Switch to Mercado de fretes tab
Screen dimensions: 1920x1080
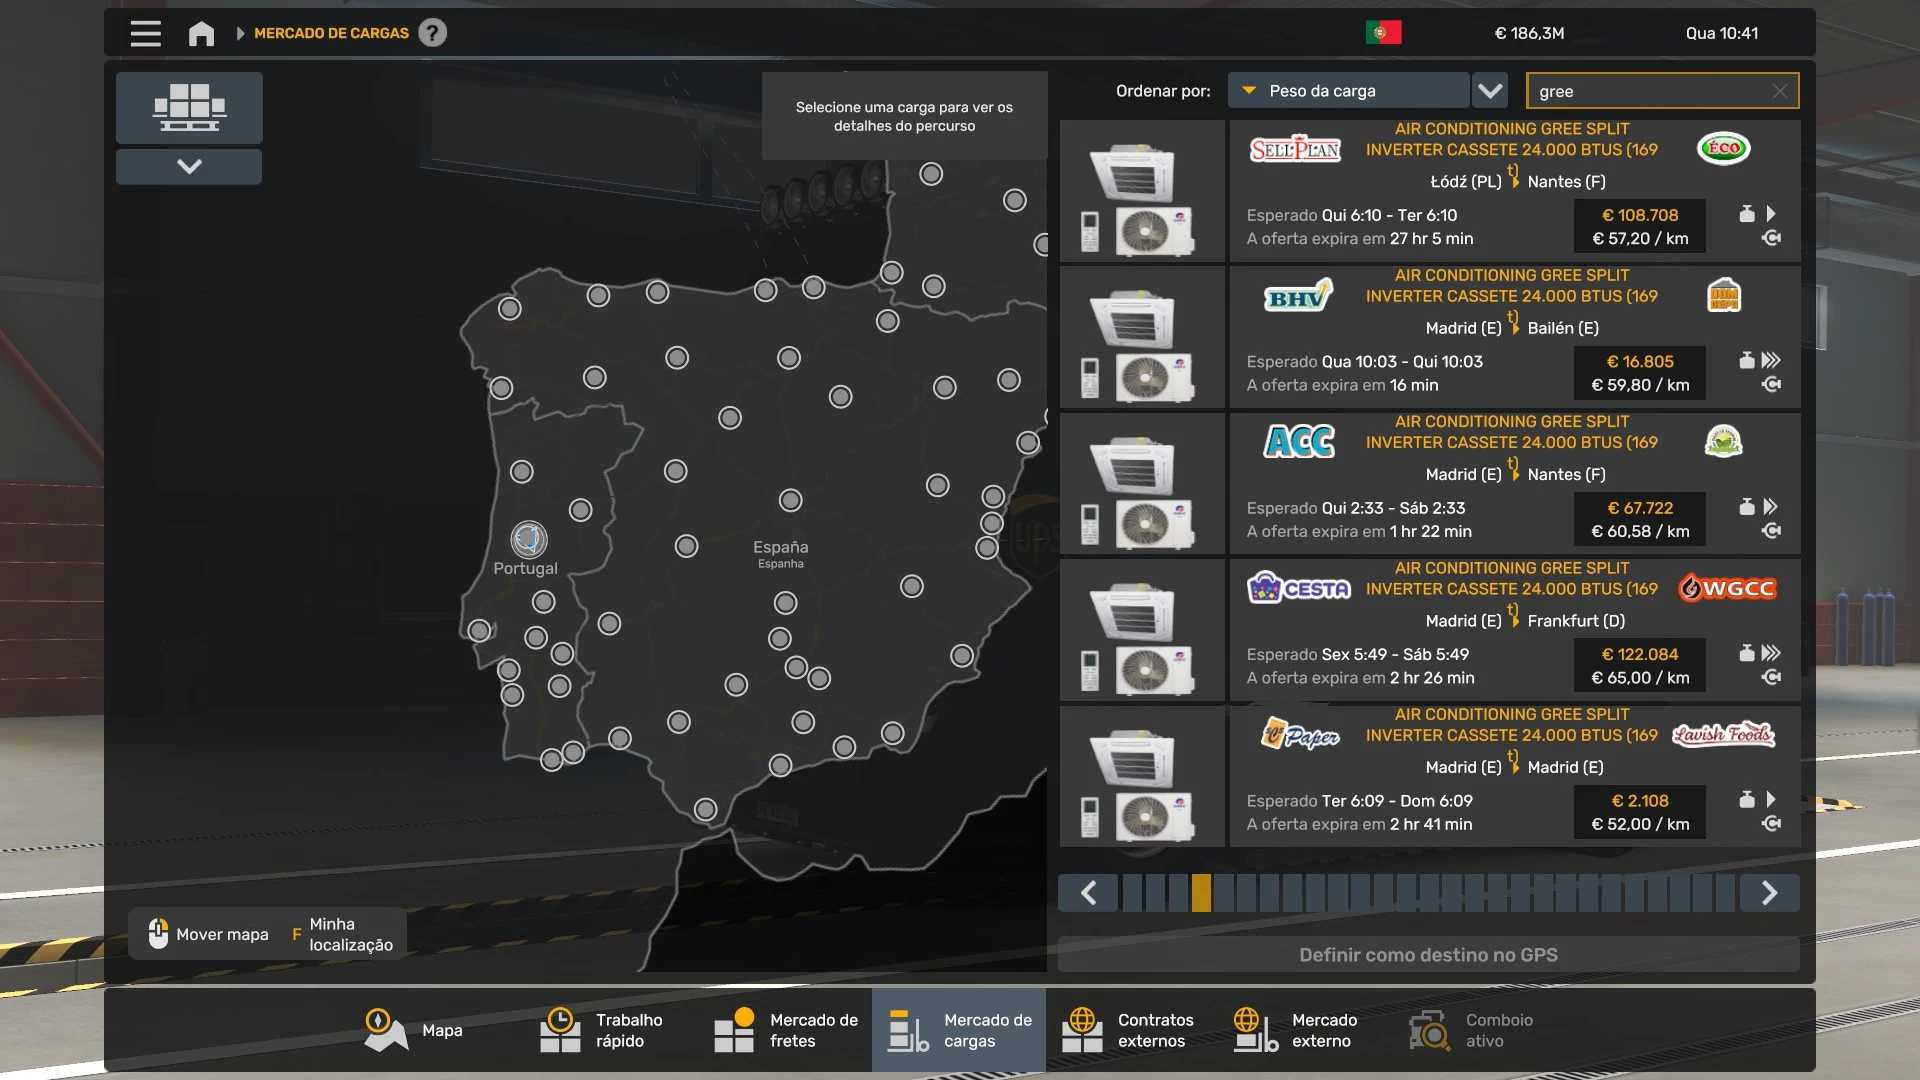(786, 1030)
